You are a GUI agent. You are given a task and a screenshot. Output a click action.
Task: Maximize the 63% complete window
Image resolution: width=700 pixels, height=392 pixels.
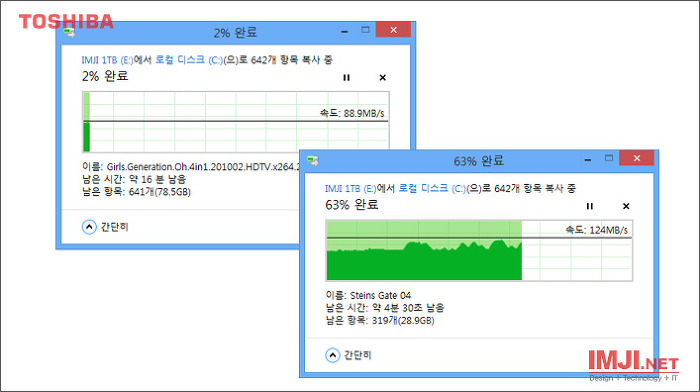coord(608,158)
